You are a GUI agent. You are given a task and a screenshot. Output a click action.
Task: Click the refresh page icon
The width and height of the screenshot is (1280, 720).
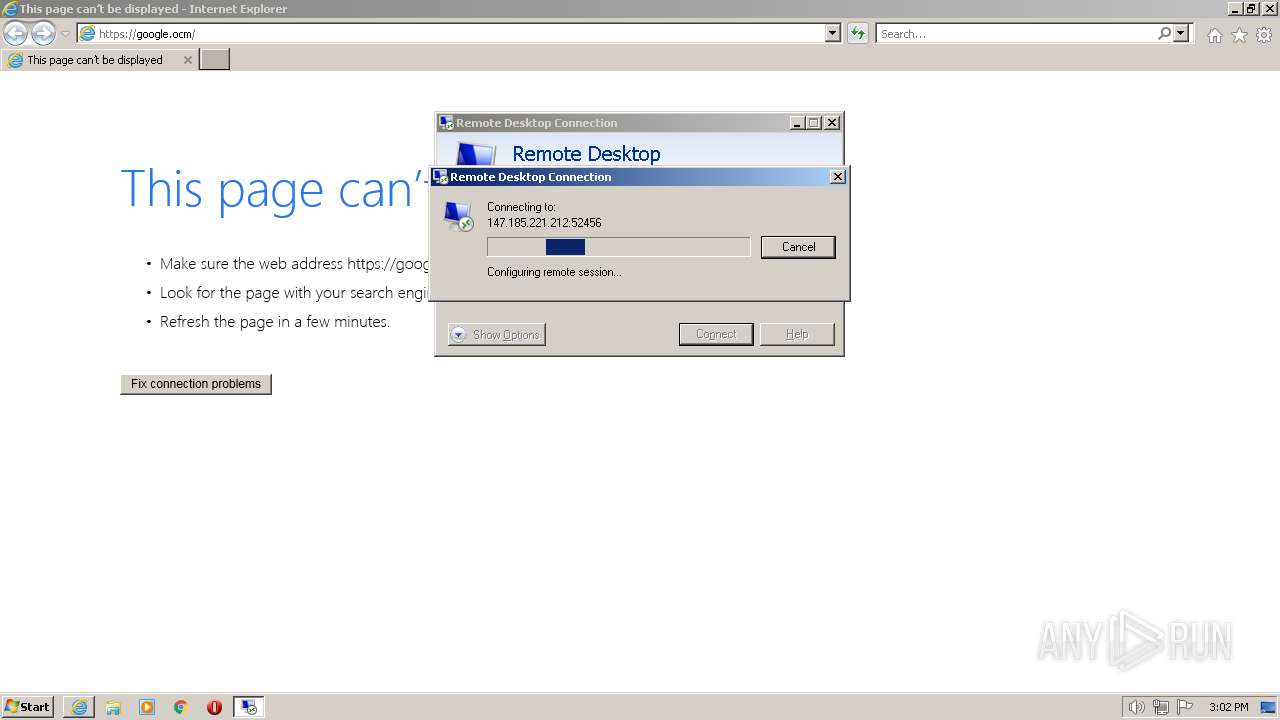click(x=857, y=34)
